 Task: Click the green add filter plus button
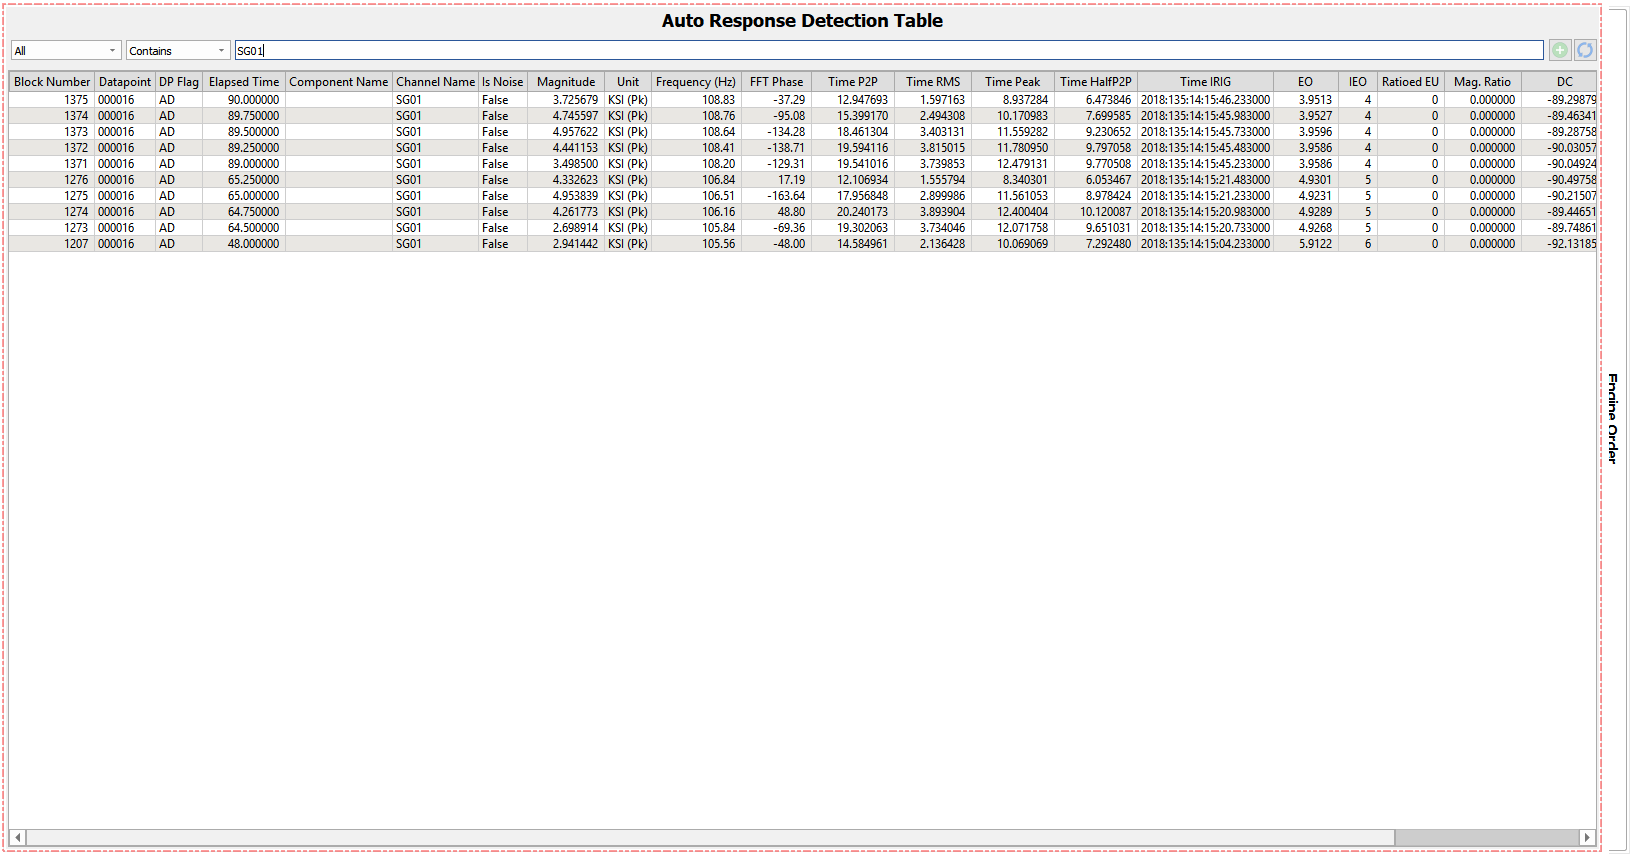coord(1560,50)
